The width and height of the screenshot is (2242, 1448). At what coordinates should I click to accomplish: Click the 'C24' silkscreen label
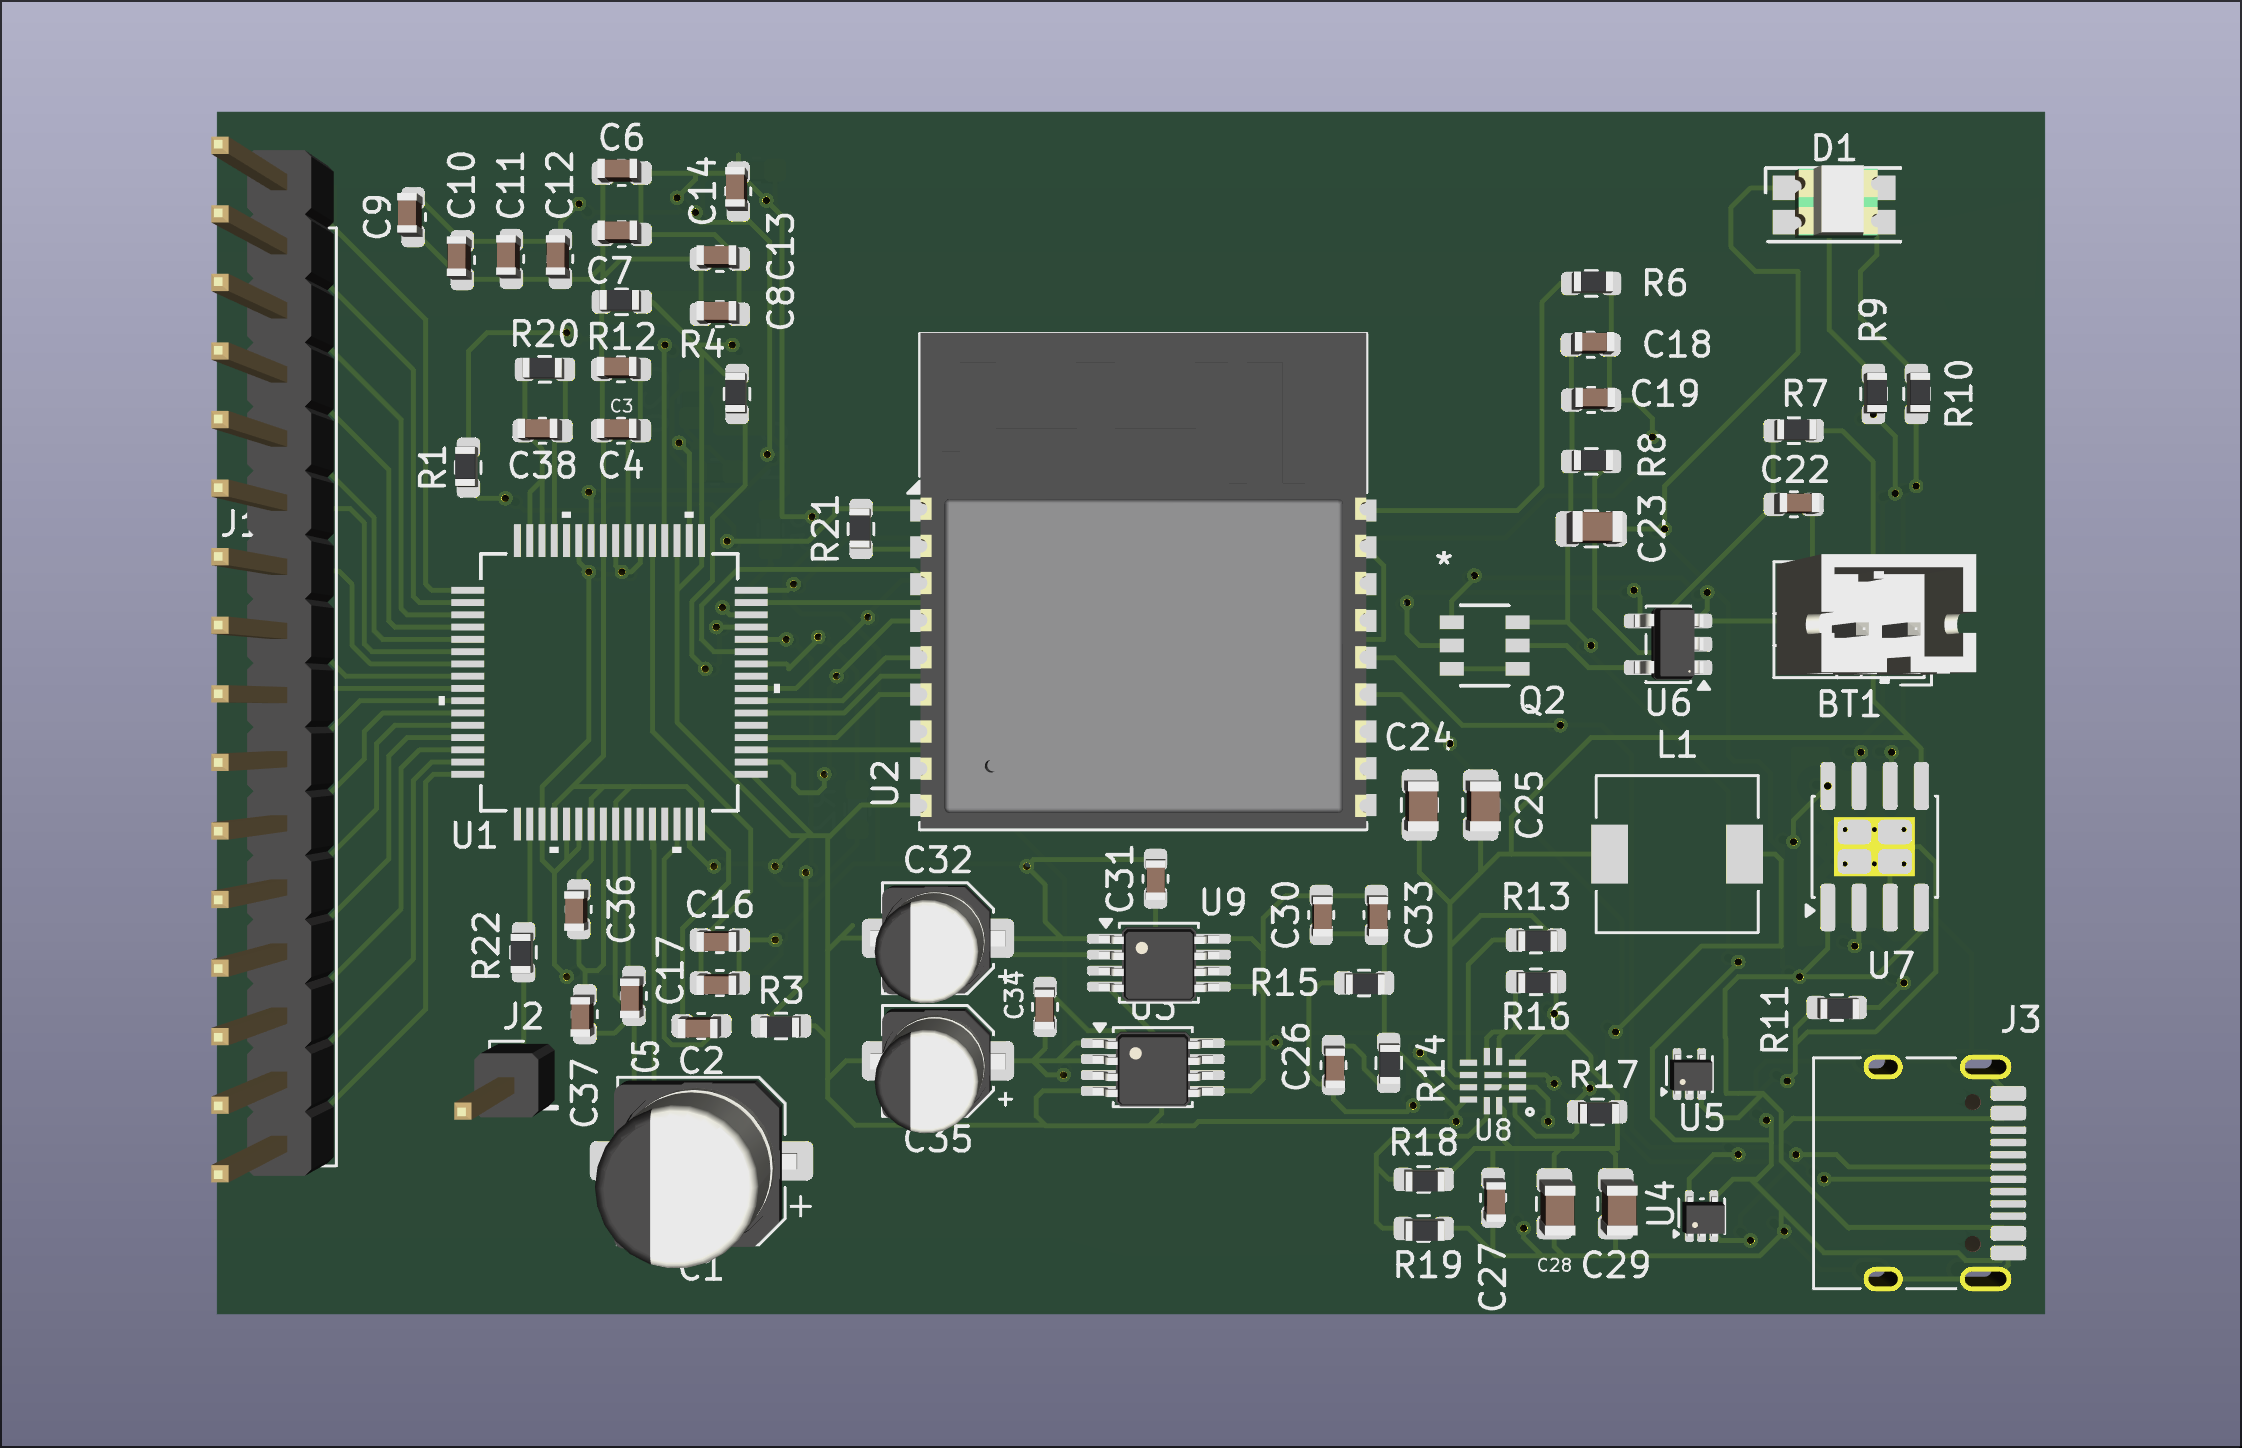coord(1419,738)
